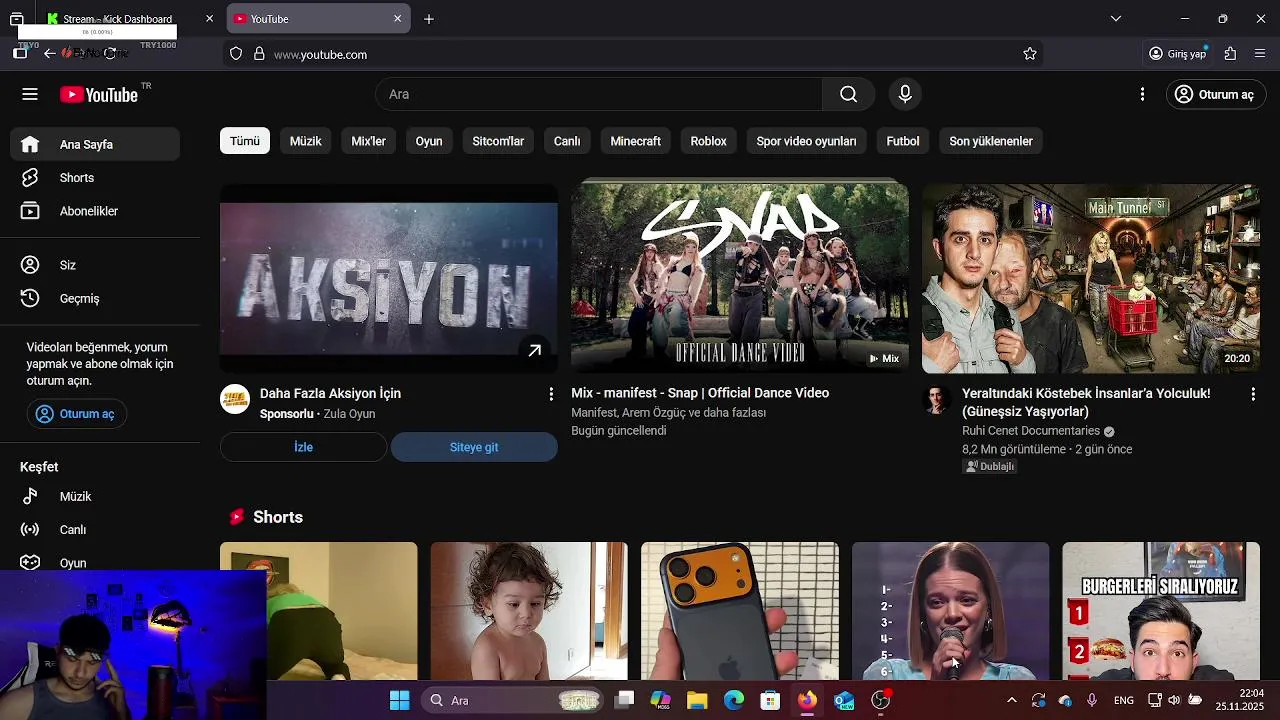Click the YouTube Ara search field
Screen dimensions: 1280x720
point(599,94)
